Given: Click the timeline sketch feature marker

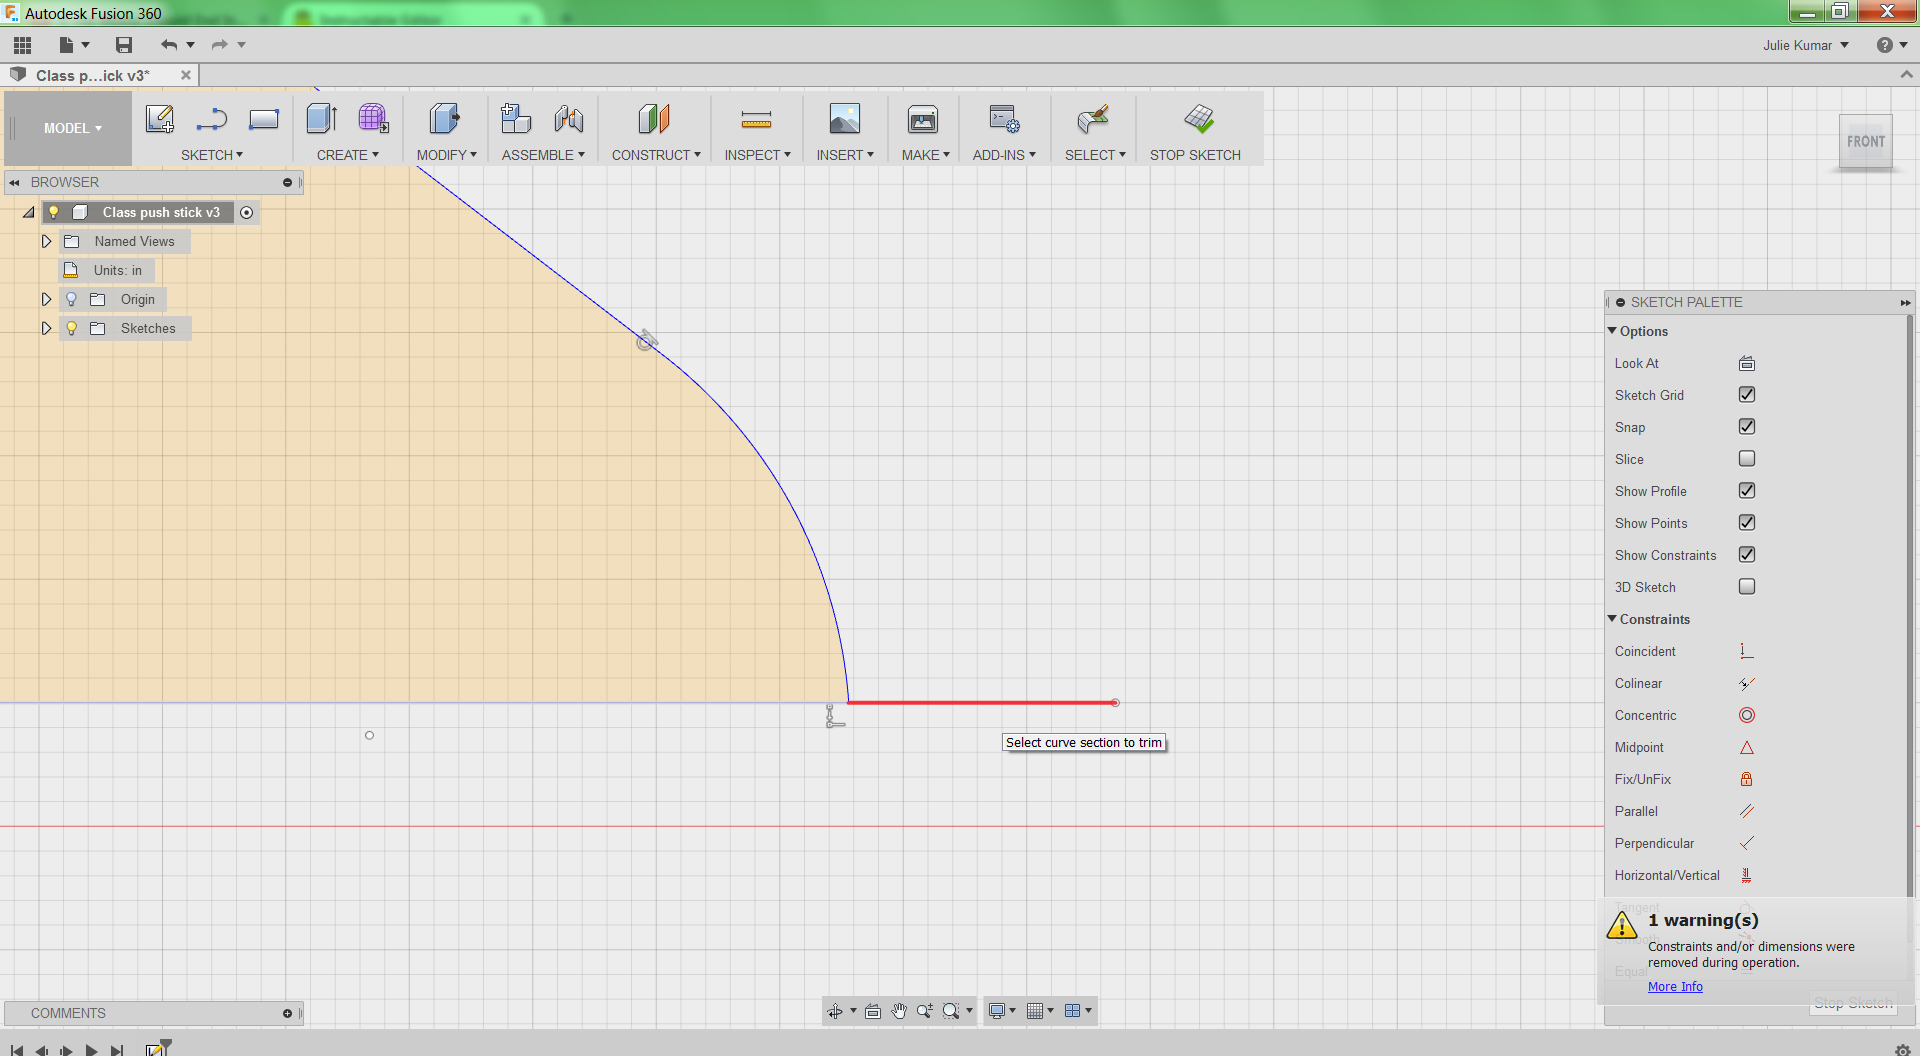Looking at the screenshot, I should click(x=157, y=1048).
